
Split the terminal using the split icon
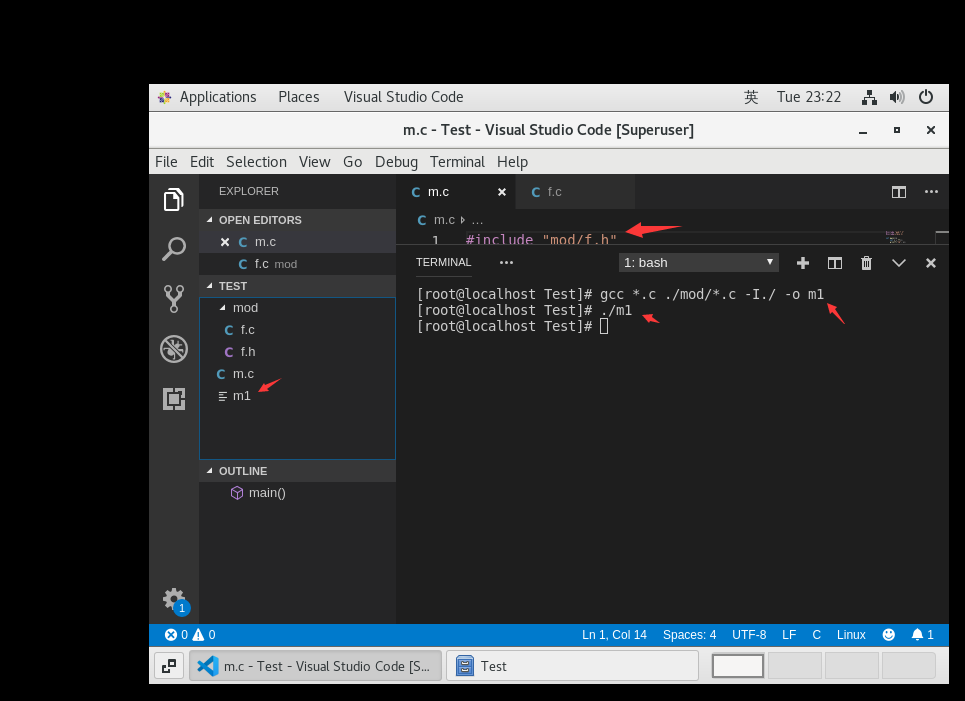tap(835, 262)
